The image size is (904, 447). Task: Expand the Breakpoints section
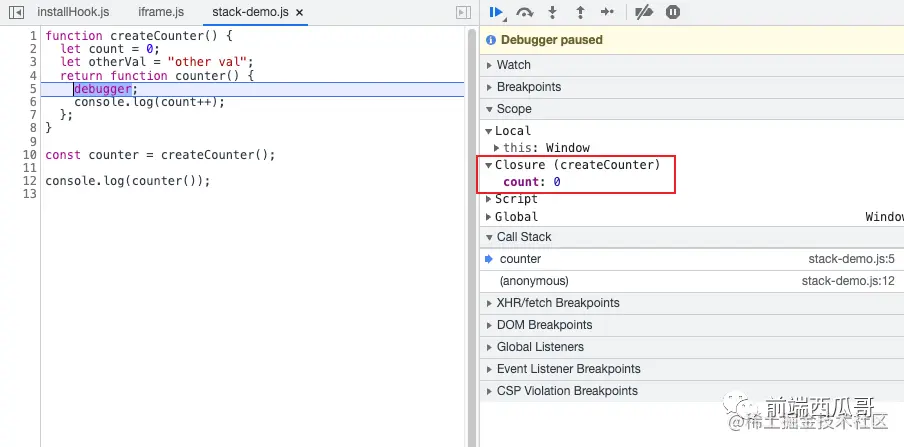click(691, 87)
